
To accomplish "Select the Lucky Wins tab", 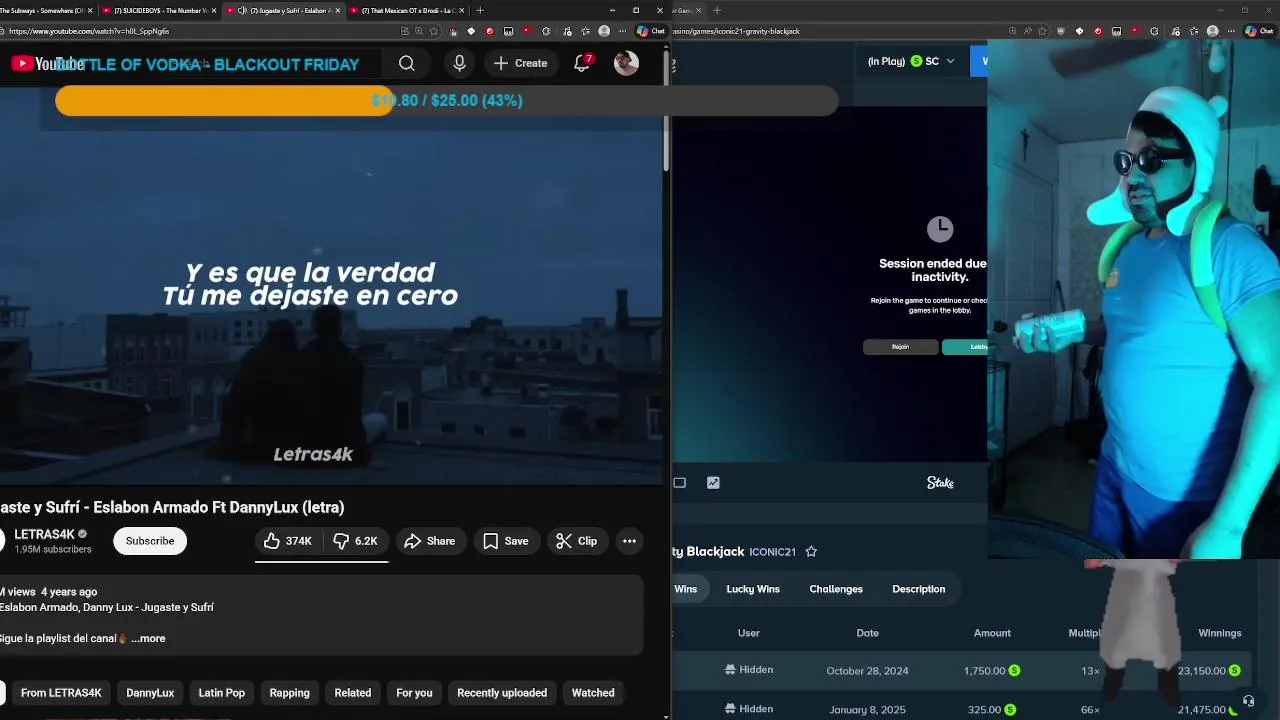I will (x=753, y=589).
